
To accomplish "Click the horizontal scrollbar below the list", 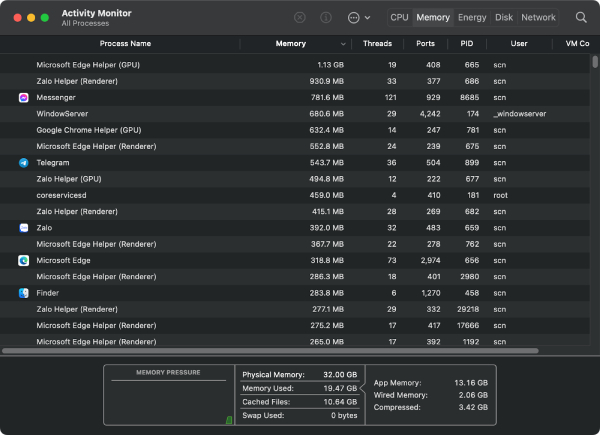I will click(x=270, y=351).
